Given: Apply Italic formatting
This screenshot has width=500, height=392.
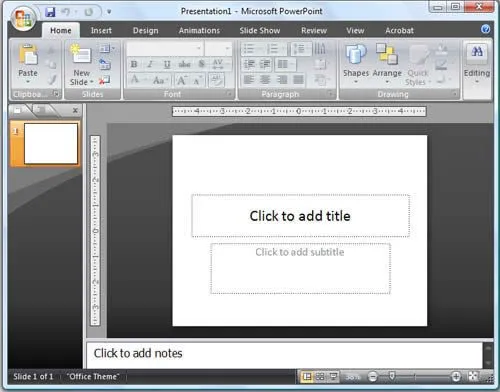Looking at the screenshot, I should [x=150, y=64].
